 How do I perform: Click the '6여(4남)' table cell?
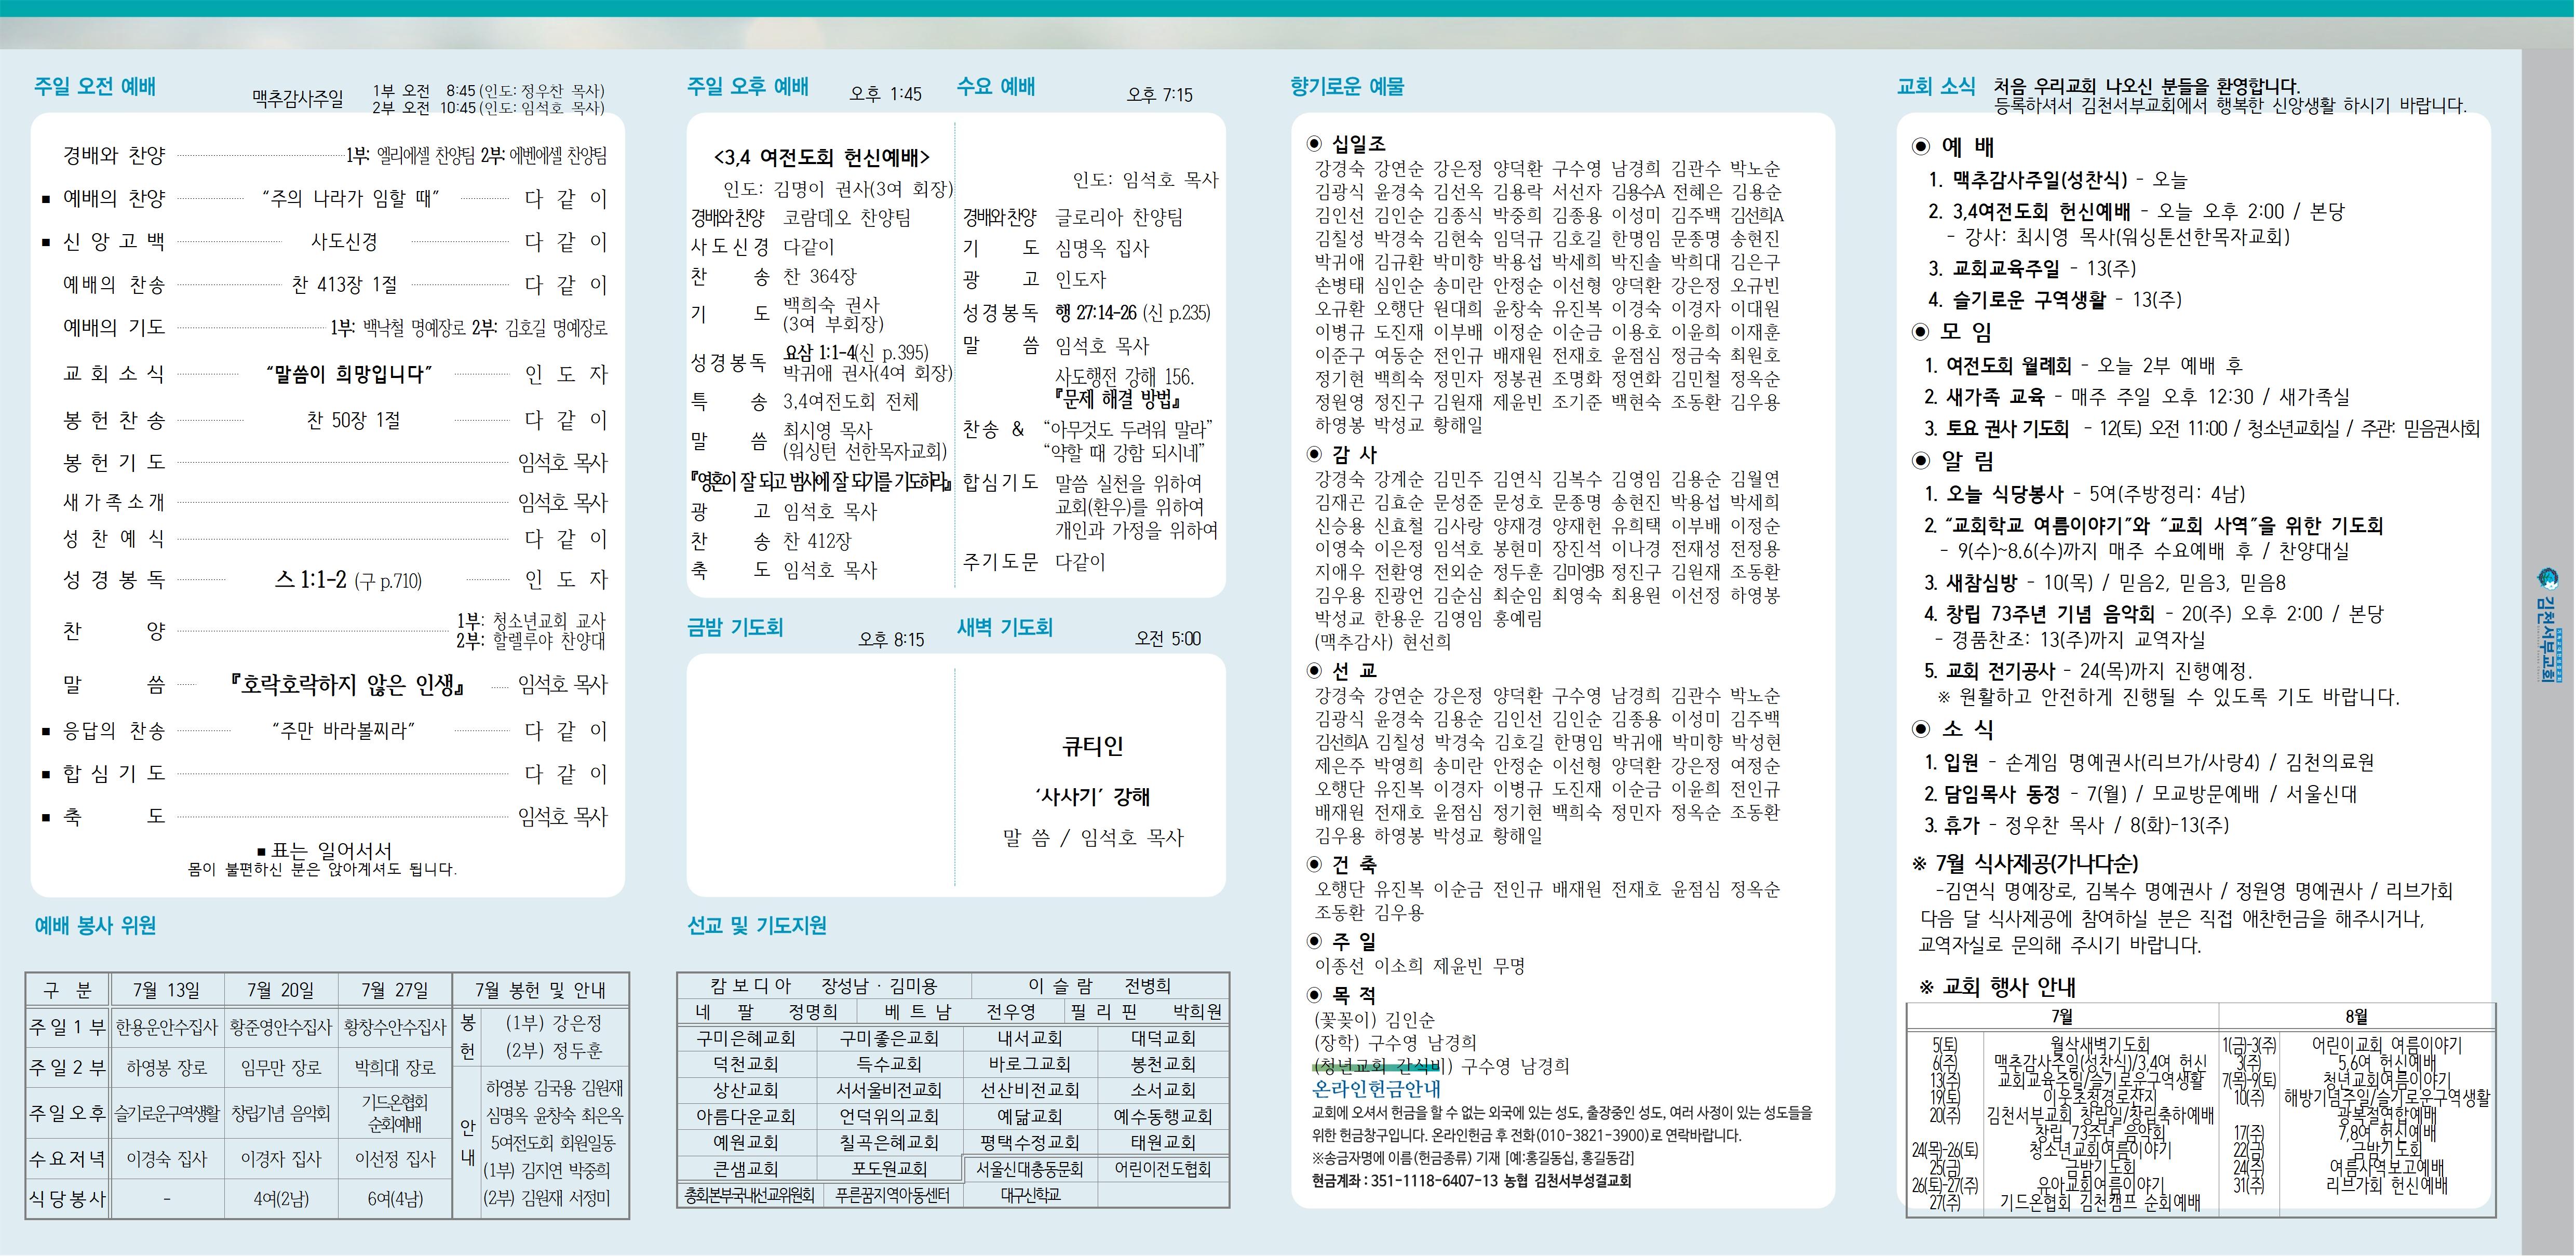click(x=395, y=1199)
